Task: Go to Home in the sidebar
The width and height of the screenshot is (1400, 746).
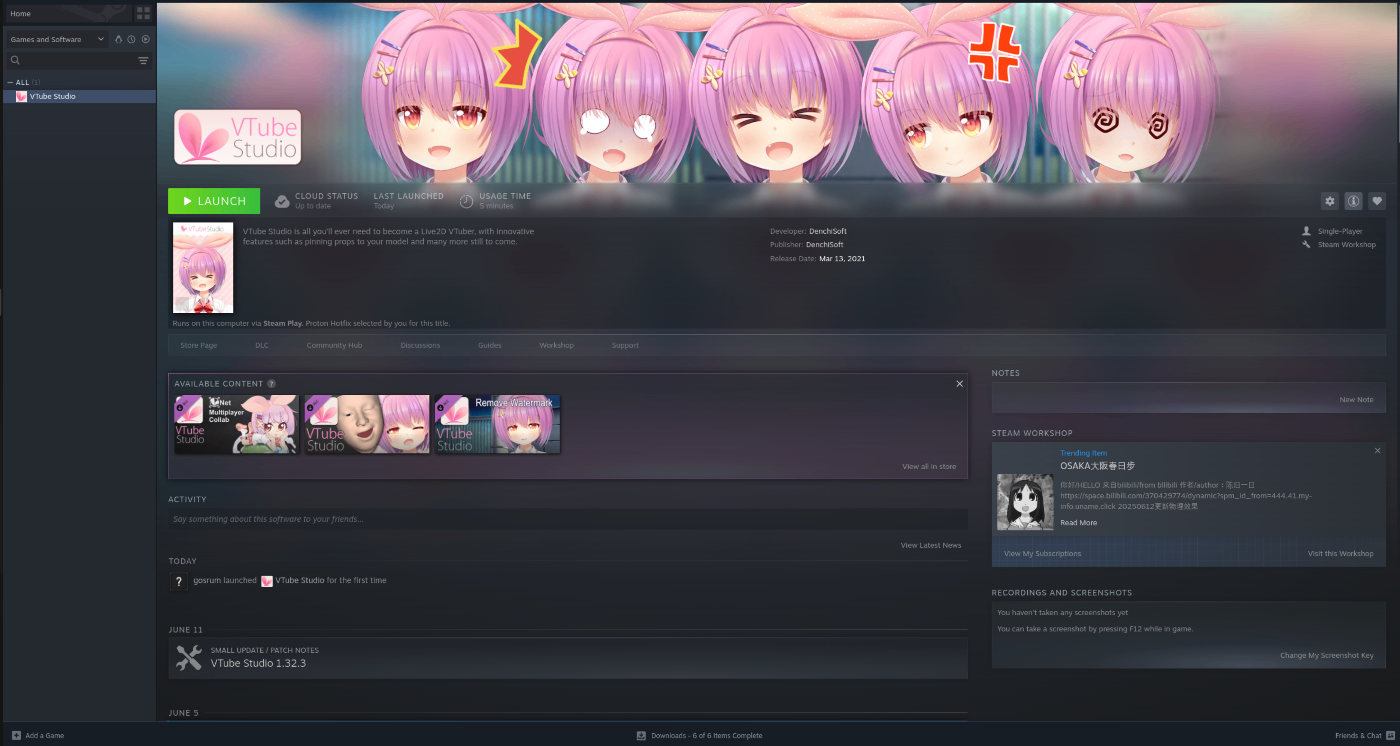Action: [x=20, y=14]
